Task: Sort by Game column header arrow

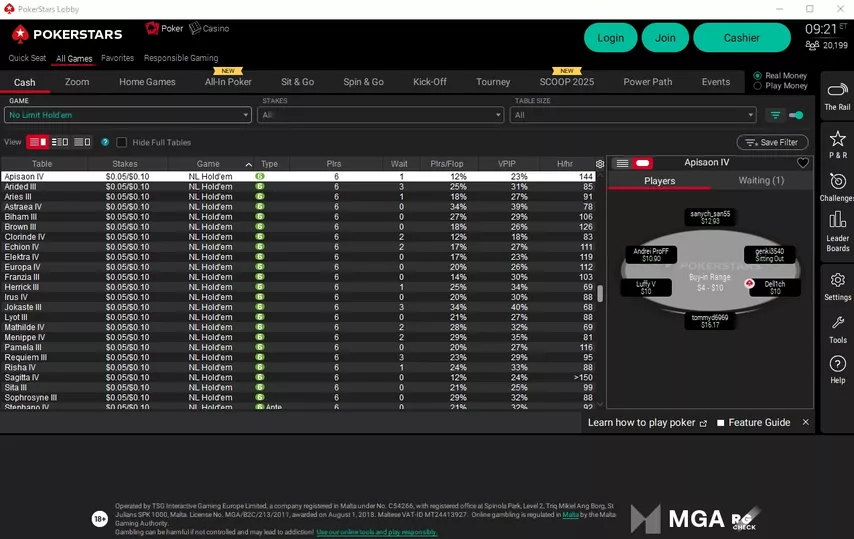Action: 248,164
